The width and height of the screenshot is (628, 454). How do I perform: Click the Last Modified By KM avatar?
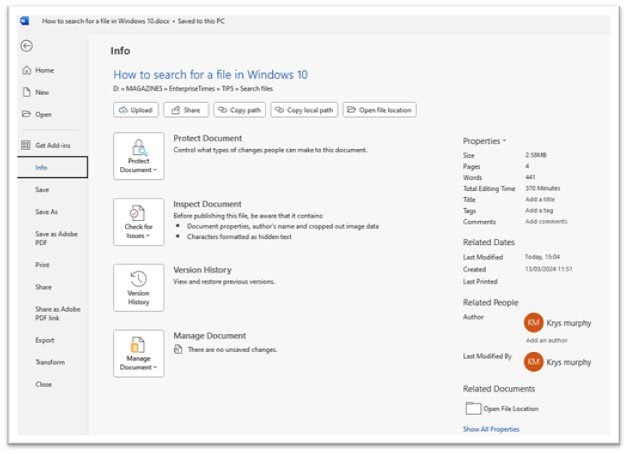pyautogui.click(x=533, y=362)
